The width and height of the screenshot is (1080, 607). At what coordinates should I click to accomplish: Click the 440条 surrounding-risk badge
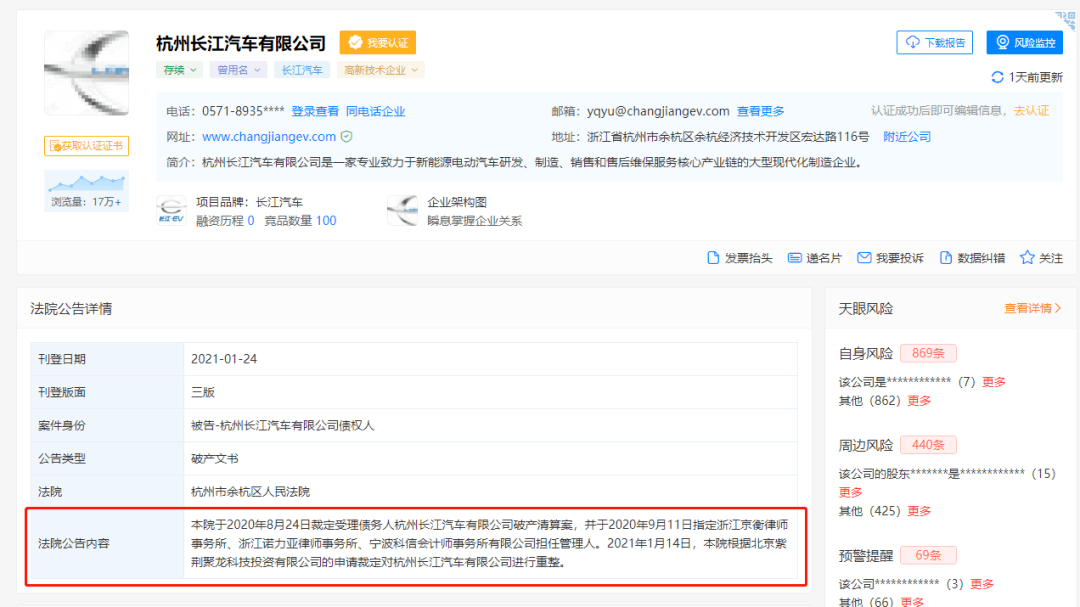(928, 444)
